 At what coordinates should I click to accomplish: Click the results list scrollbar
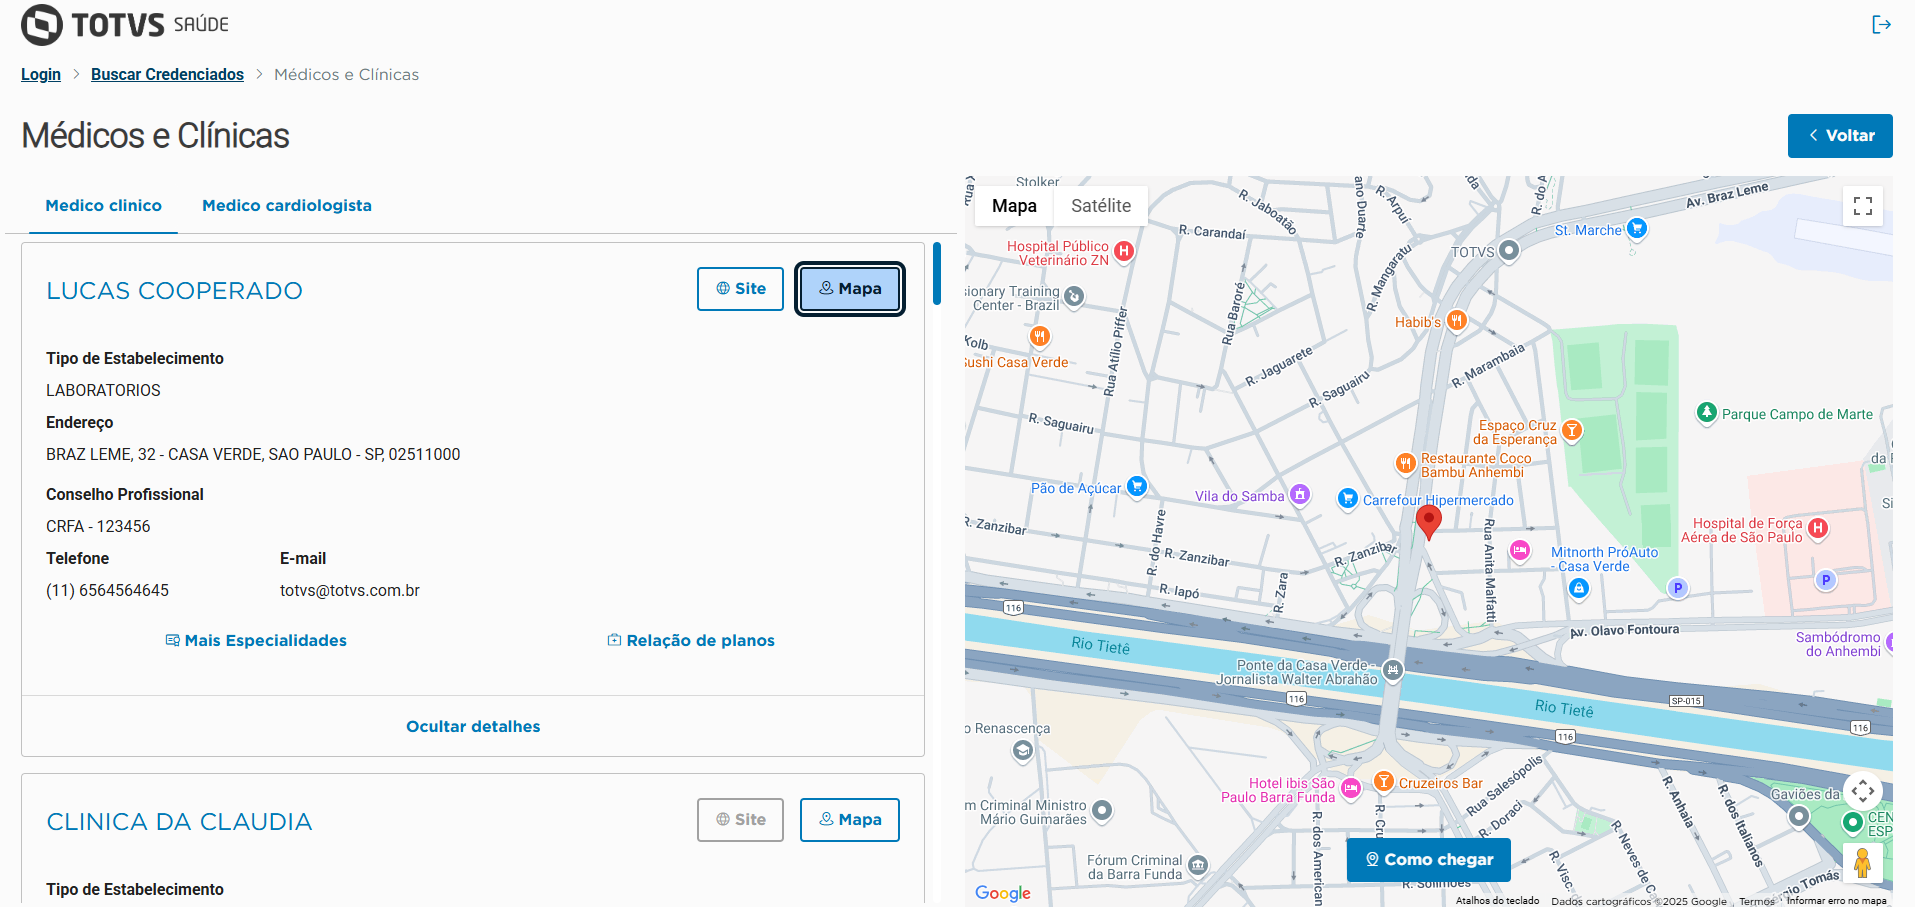937,273
